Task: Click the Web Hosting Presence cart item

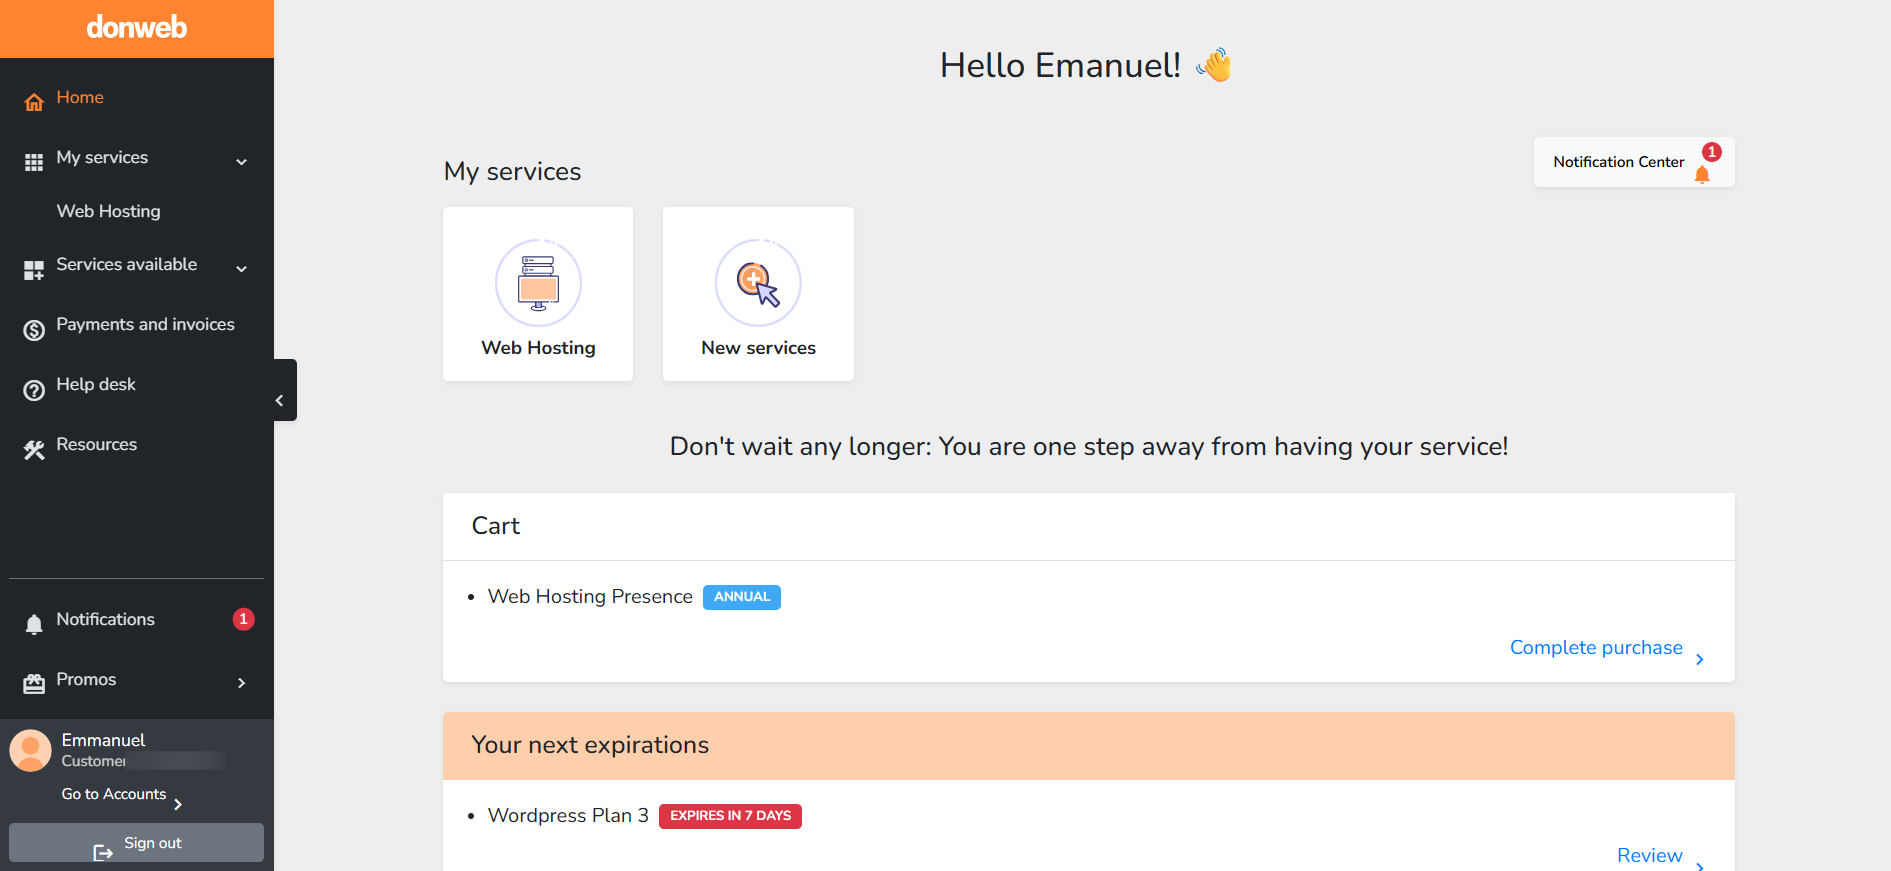Action: click(x=590, y=596)
